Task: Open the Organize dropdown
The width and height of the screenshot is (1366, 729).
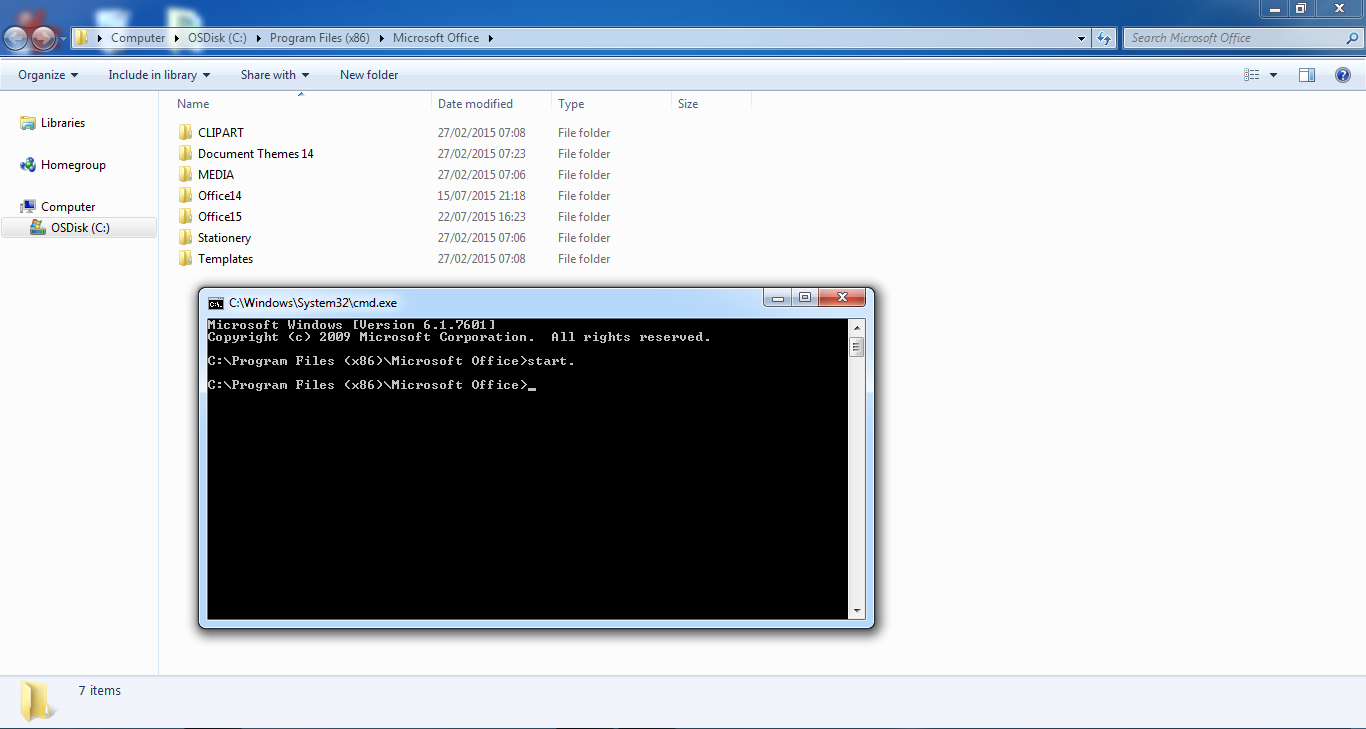Action: tap(46, 74)
